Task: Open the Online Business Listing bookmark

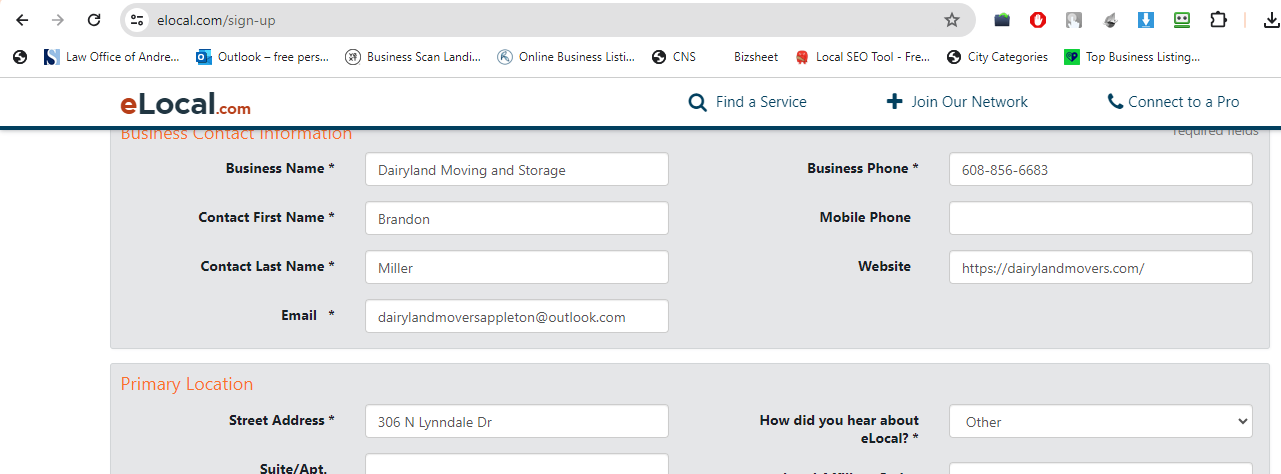Action: [566, 57]
